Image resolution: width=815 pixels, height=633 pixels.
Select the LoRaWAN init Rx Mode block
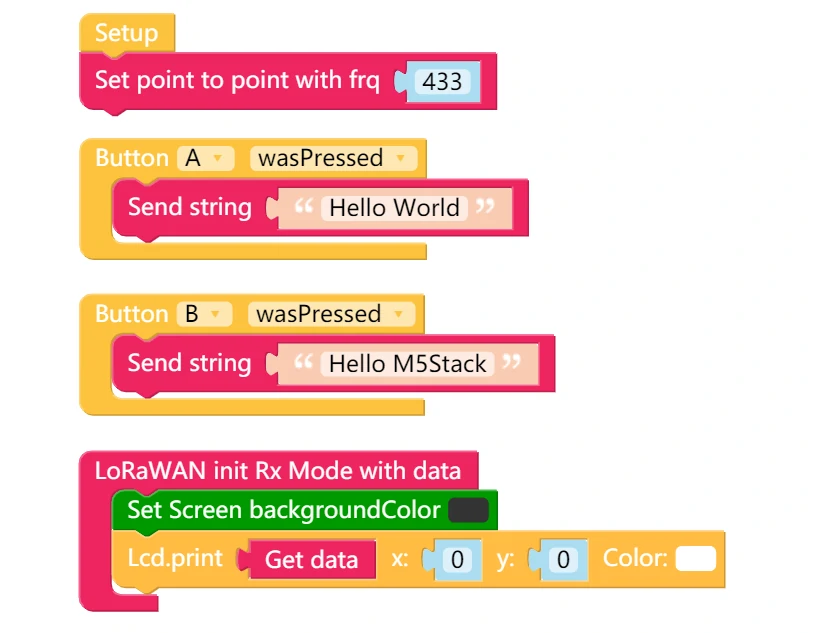(x=278, y=471)
